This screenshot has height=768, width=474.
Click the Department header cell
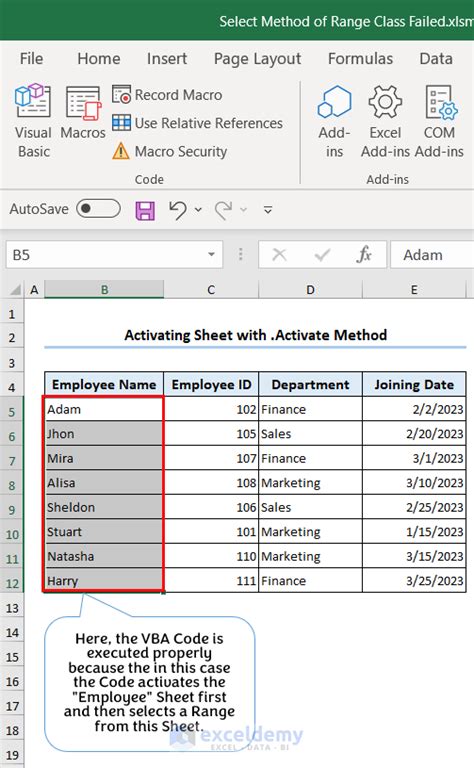tap(310, 384)
